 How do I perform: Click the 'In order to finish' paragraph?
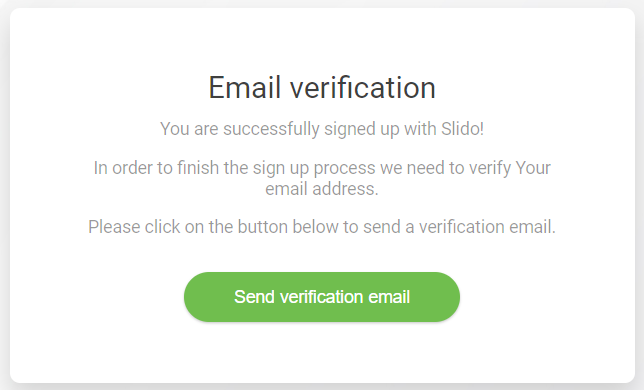tap(322, 178)
